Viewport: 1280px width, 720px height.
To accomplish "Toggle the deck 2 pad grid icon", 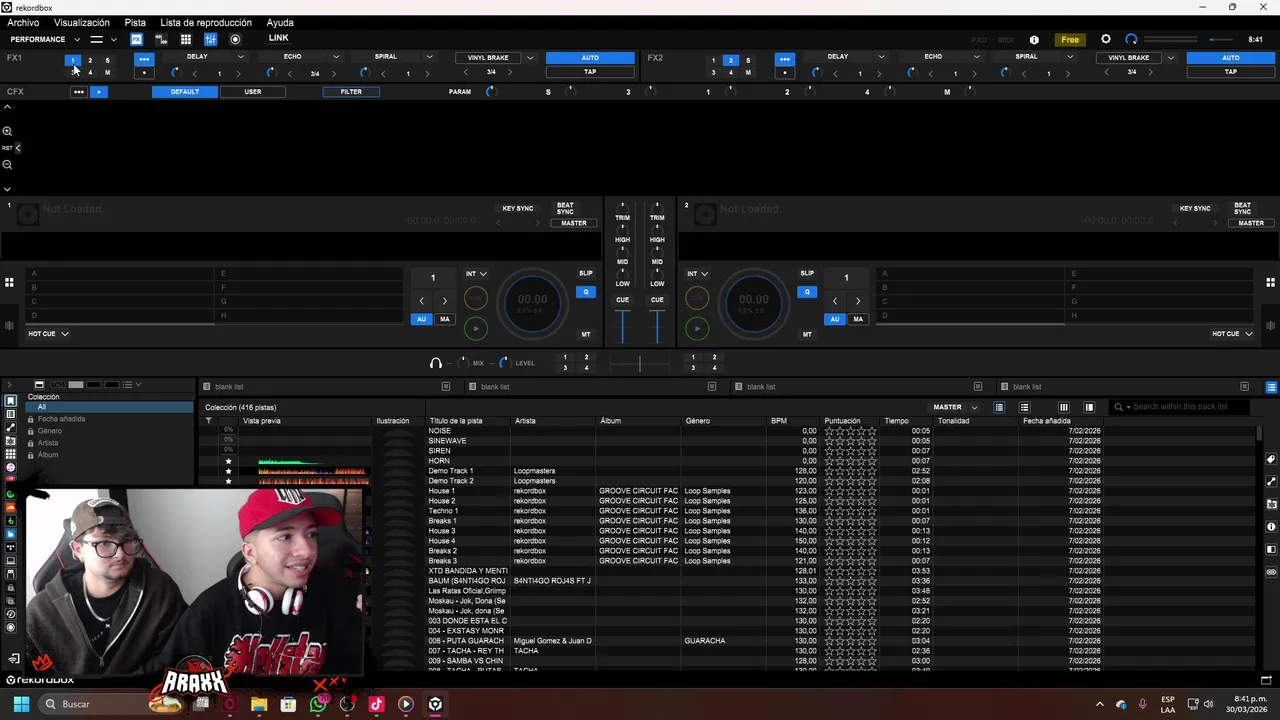I will coord(1271,283).
